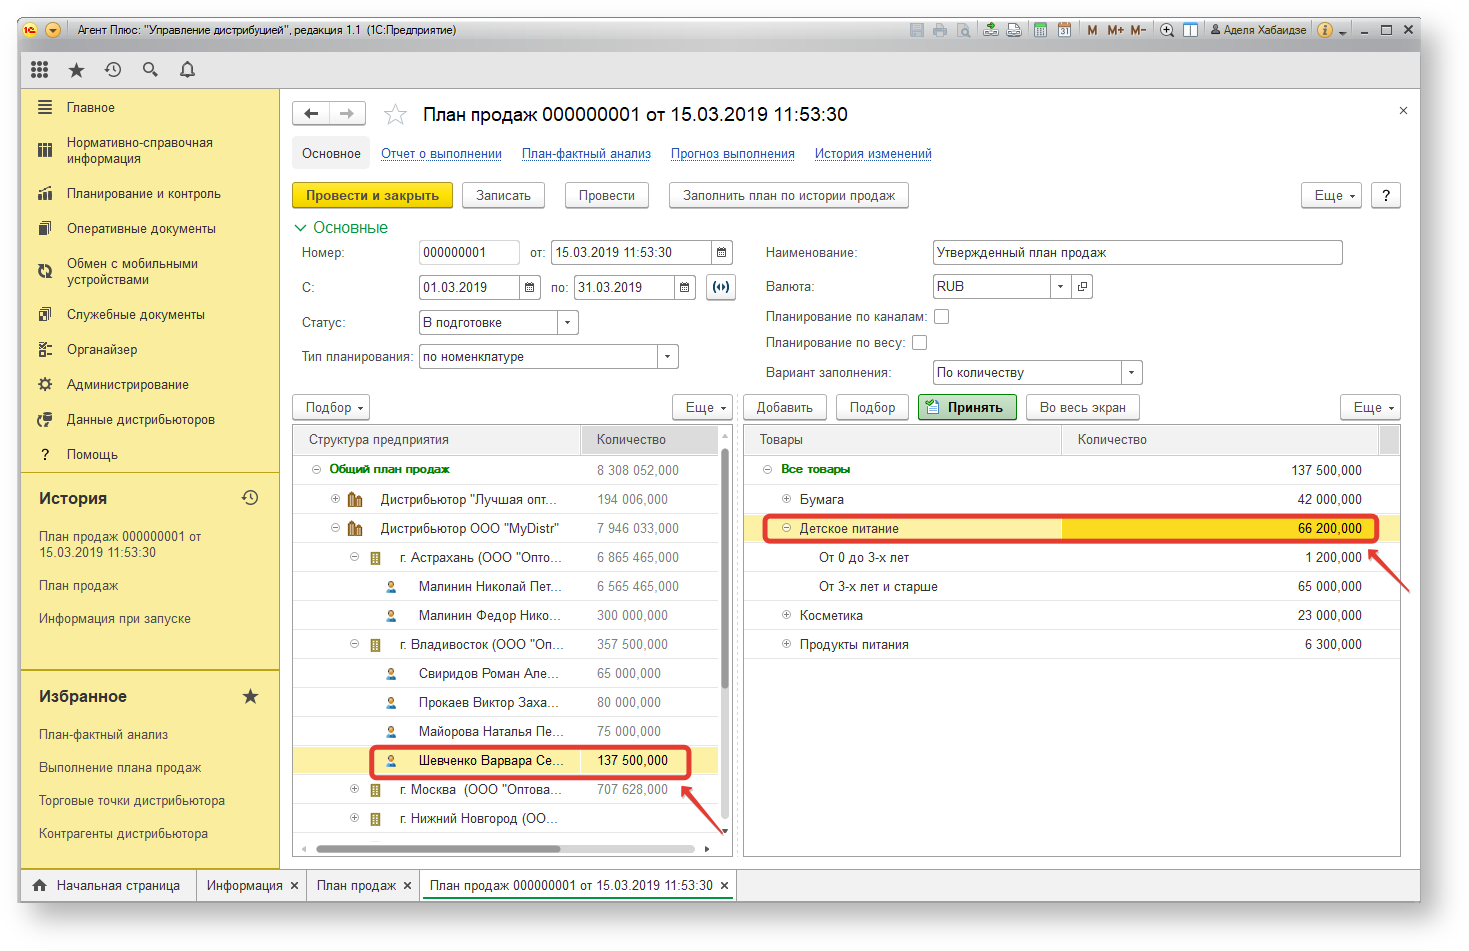This screenshot has width=1469, height=951.
Task: Open calculator icon in title bar
Action: click(1040, 30)
